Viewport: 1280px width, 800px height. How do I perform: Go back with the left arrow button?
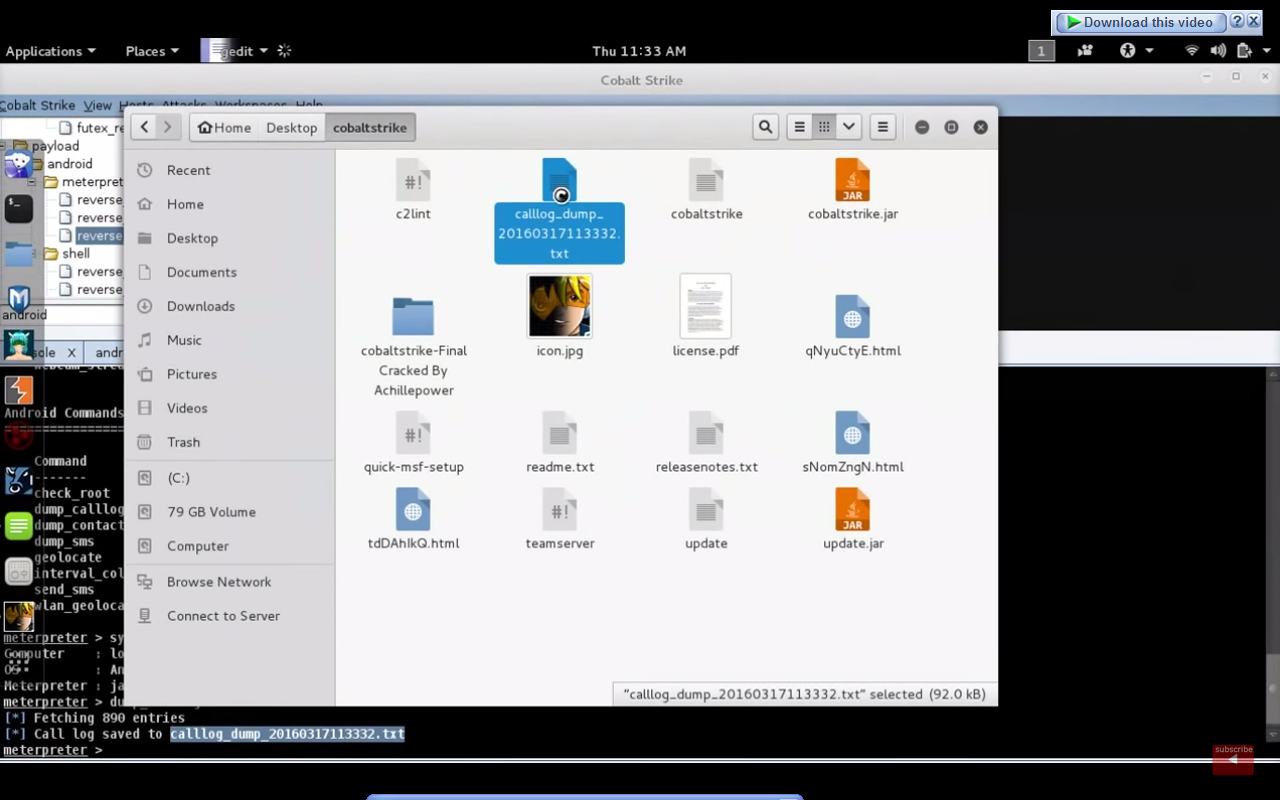(x=144, y=127)
